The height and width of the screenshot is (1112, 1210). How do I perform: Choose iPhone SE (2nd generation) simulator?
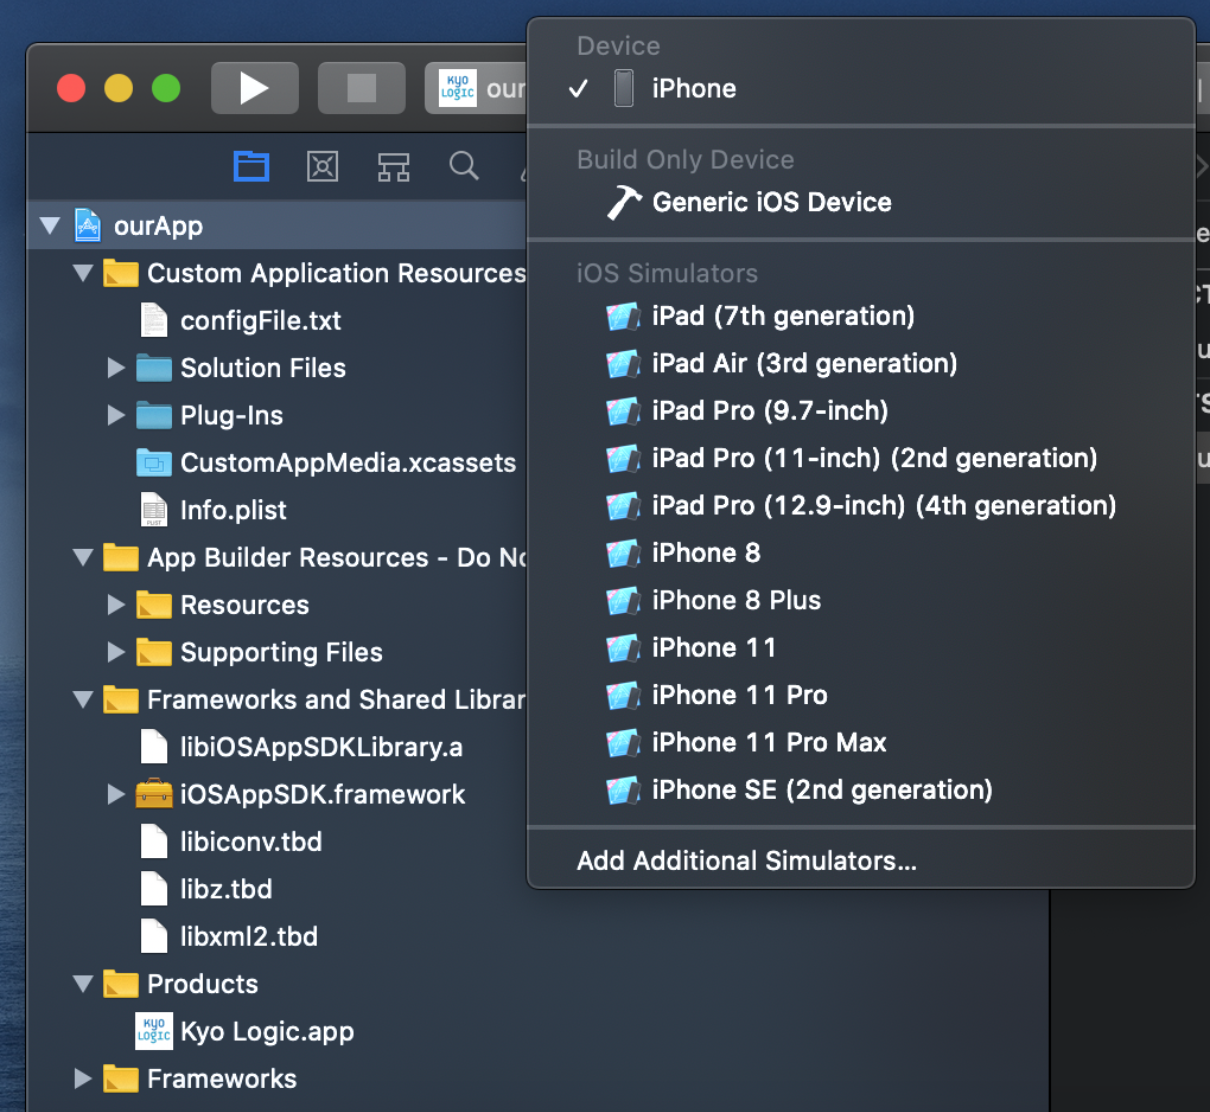(x=861, y=790)
